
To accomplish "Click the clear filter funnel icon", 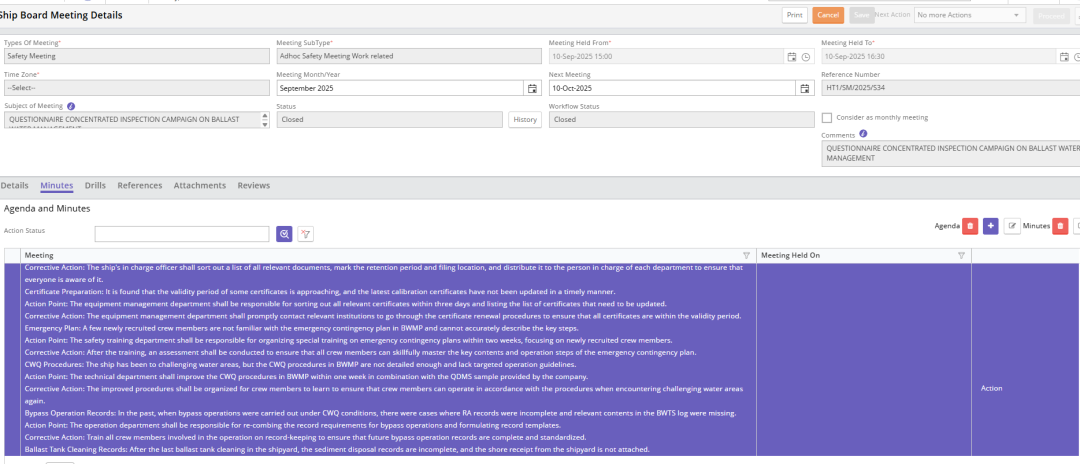I will click(306, 234).
